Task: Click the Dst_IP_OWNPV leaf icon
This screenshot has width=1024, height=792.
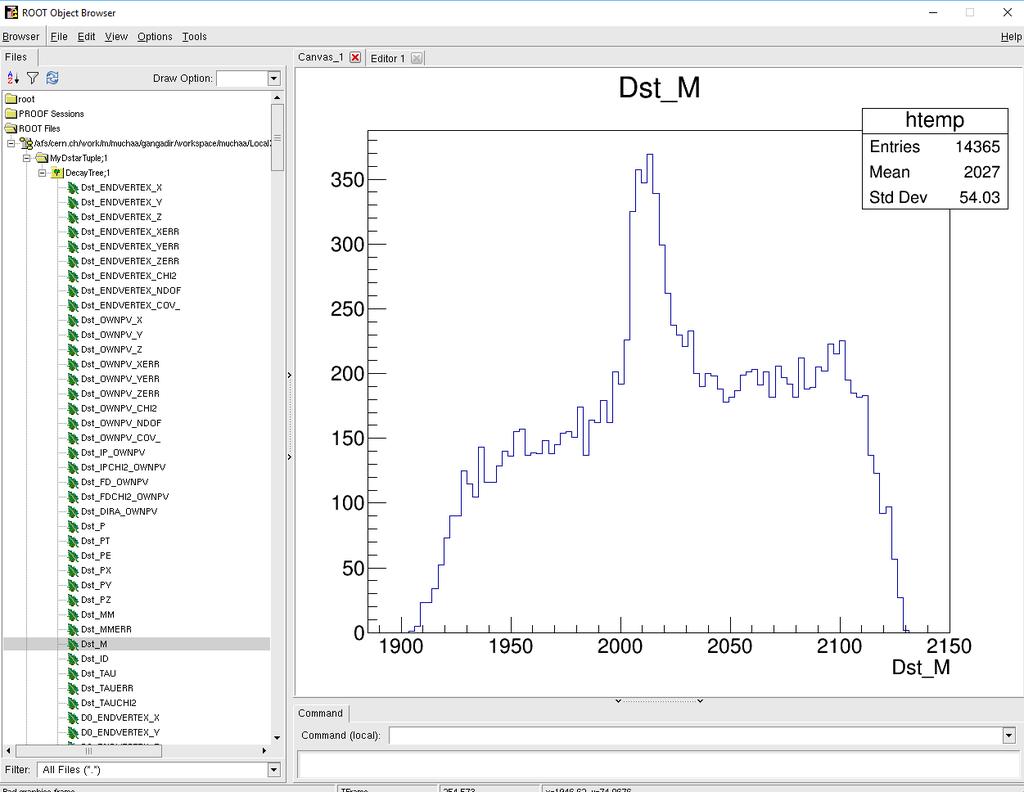Action: (73, 453)
